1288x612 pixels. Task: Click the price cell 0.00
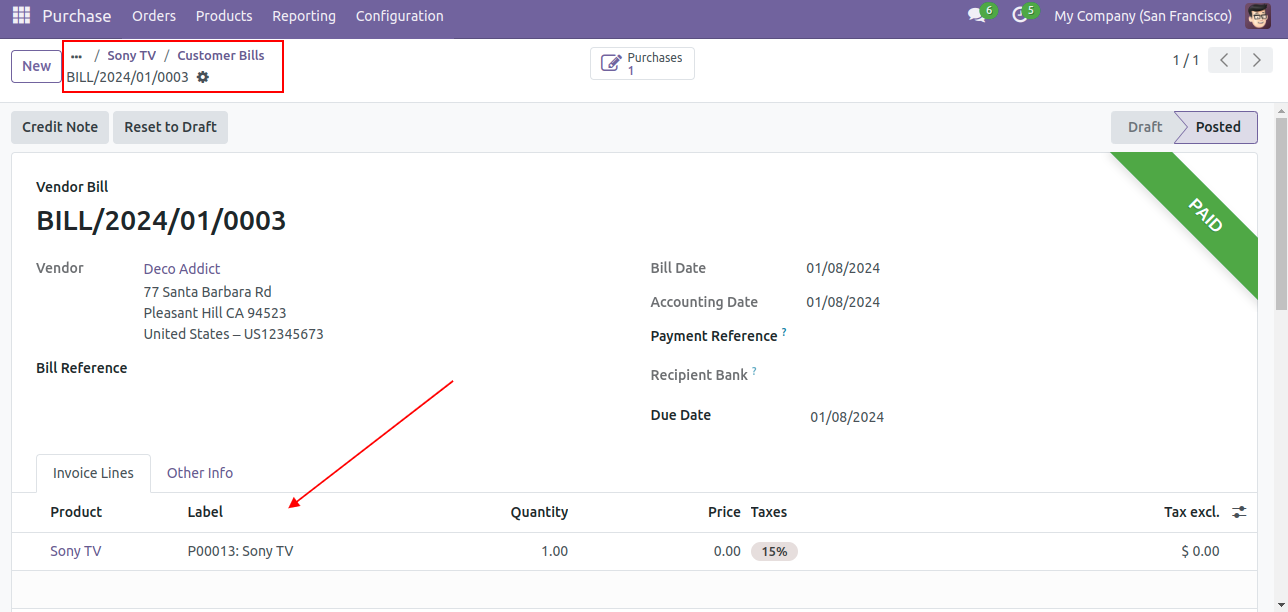[x=727, y=551]
